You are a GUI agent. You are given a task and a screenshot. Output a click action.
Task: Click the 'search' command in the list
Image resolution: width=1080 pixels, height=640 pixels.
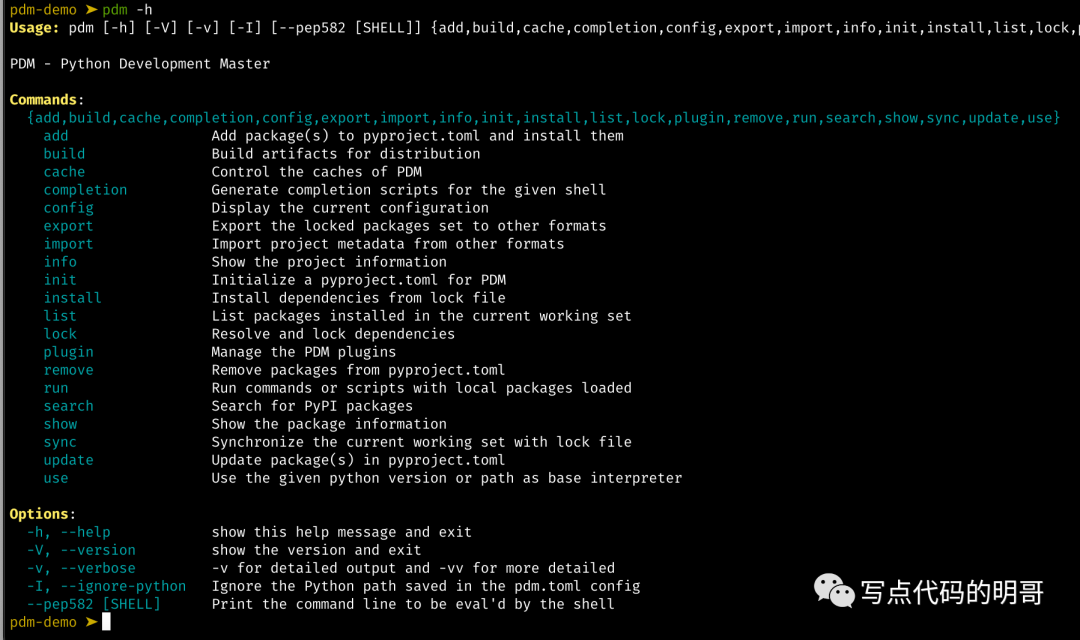coord(68,406)
